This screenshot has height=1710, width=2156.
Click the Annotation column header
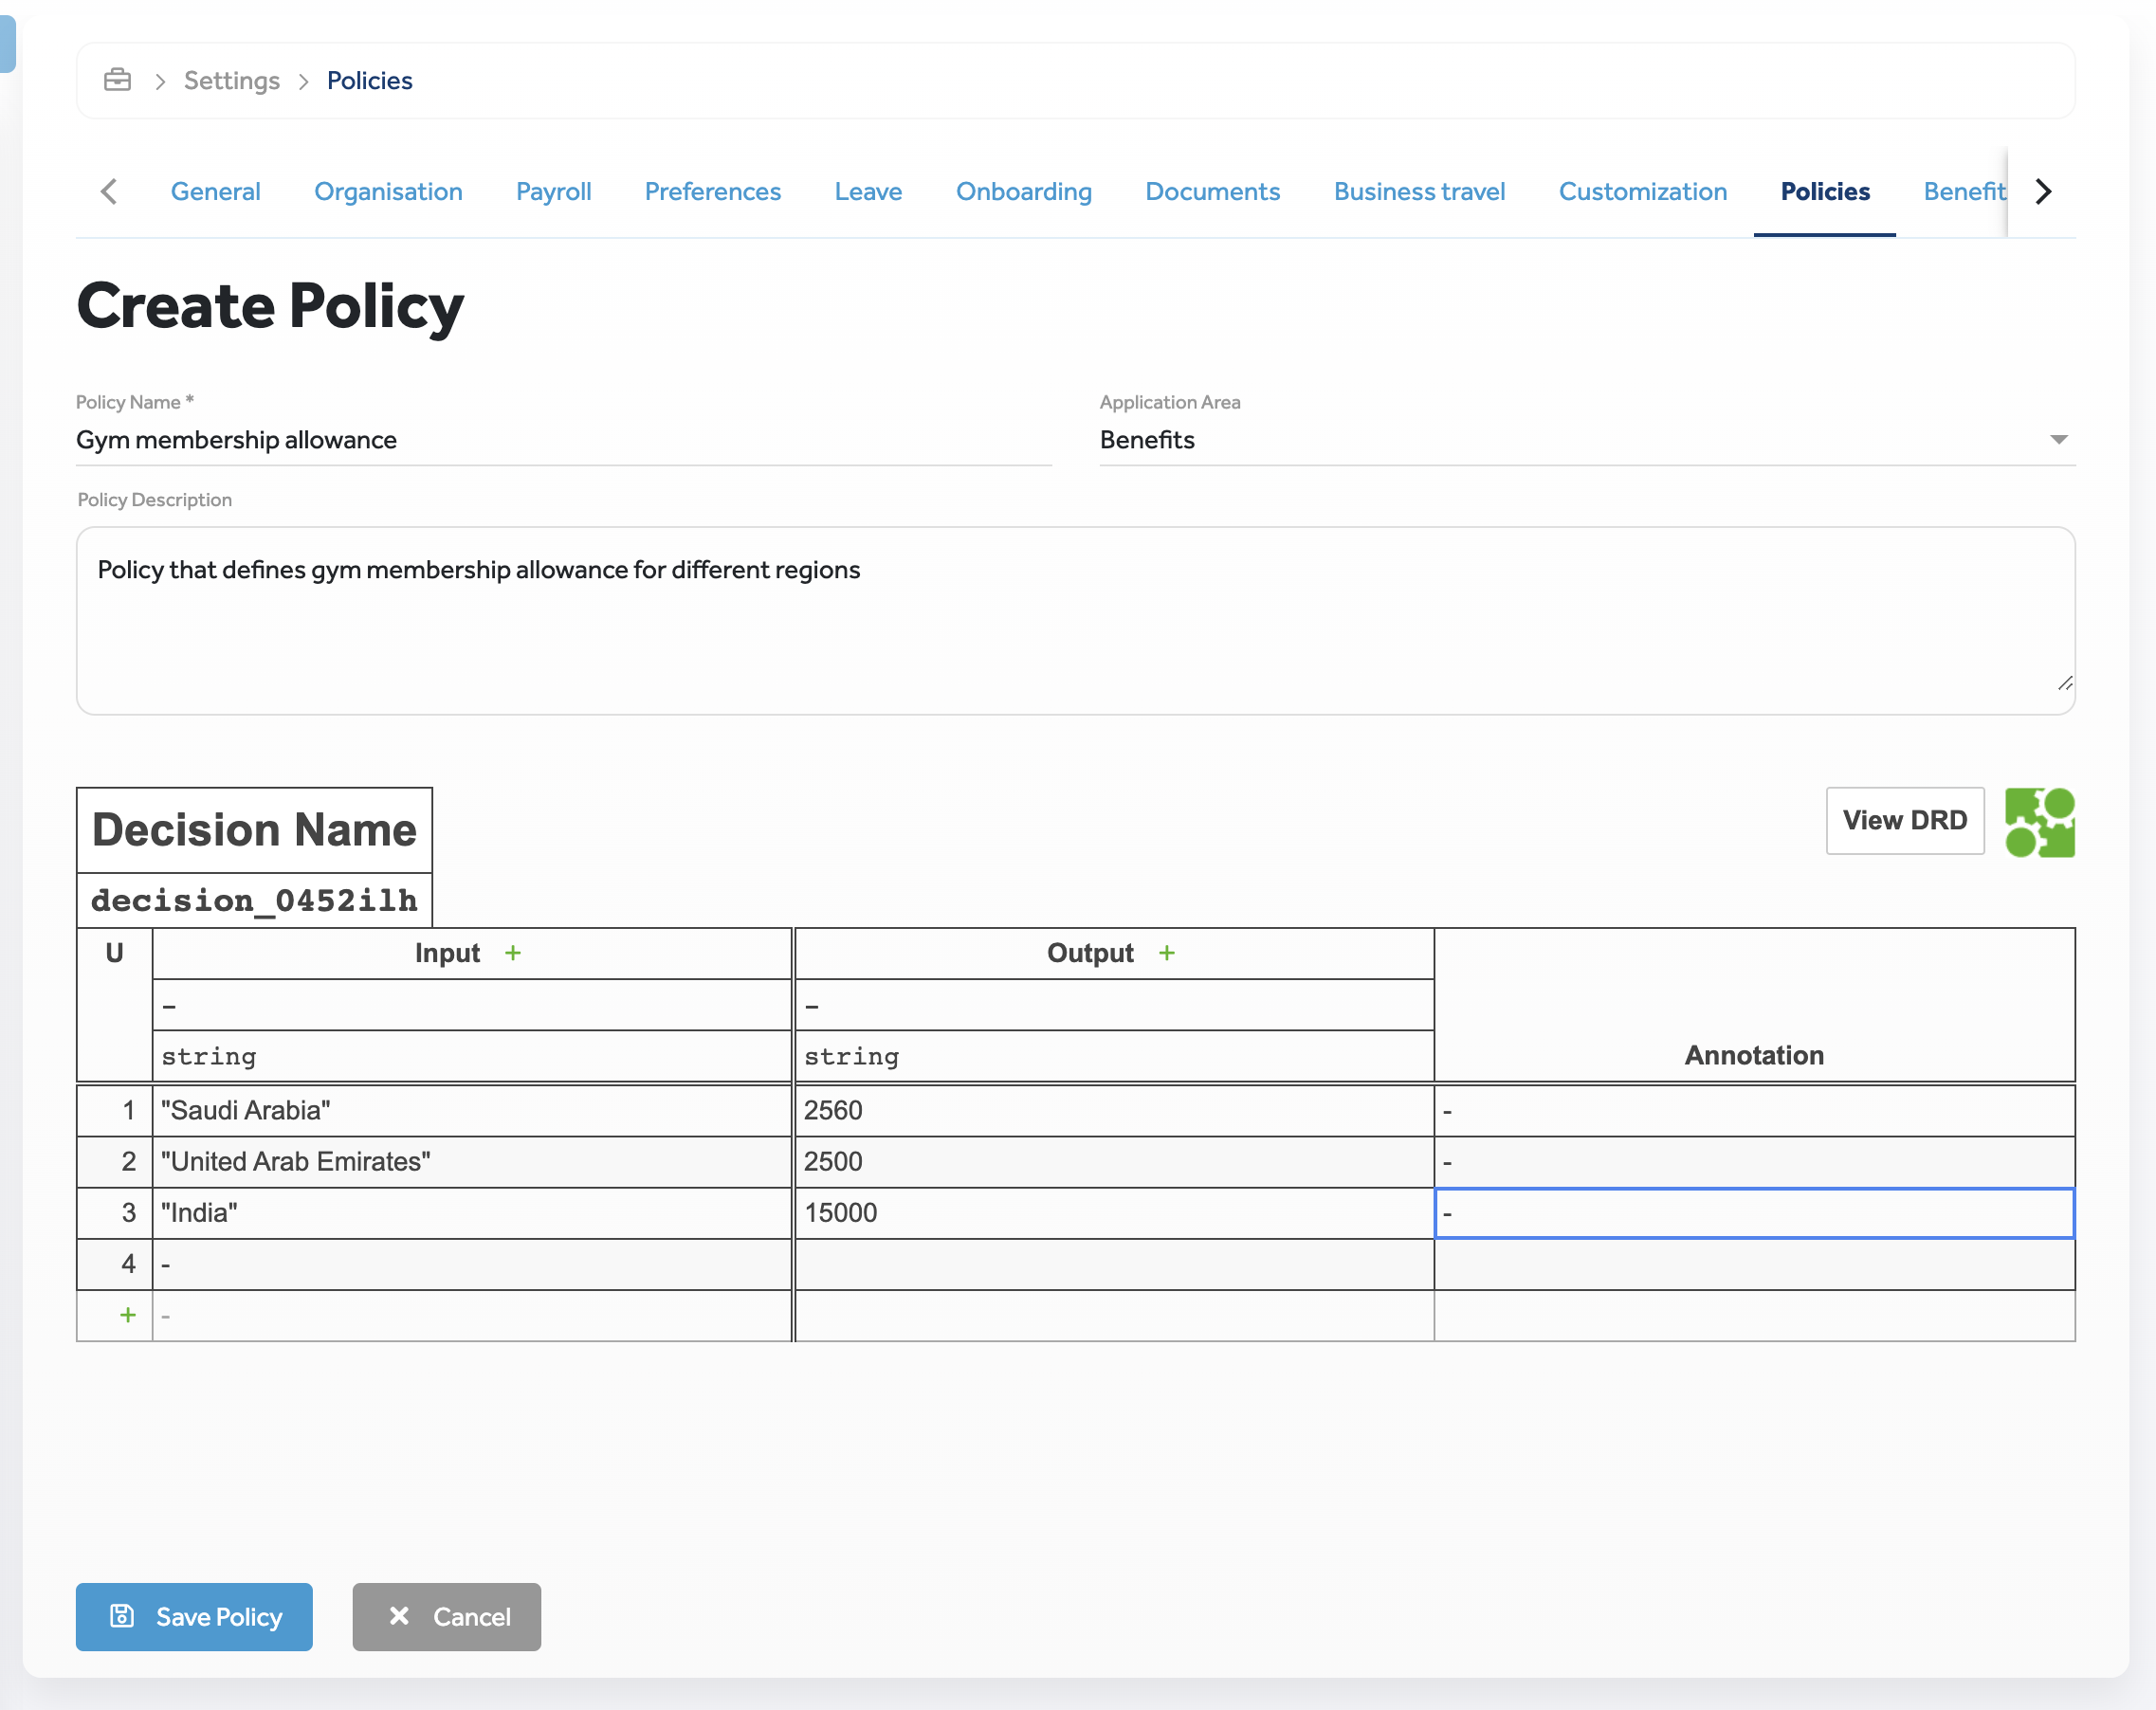tap(1754, 1005)
